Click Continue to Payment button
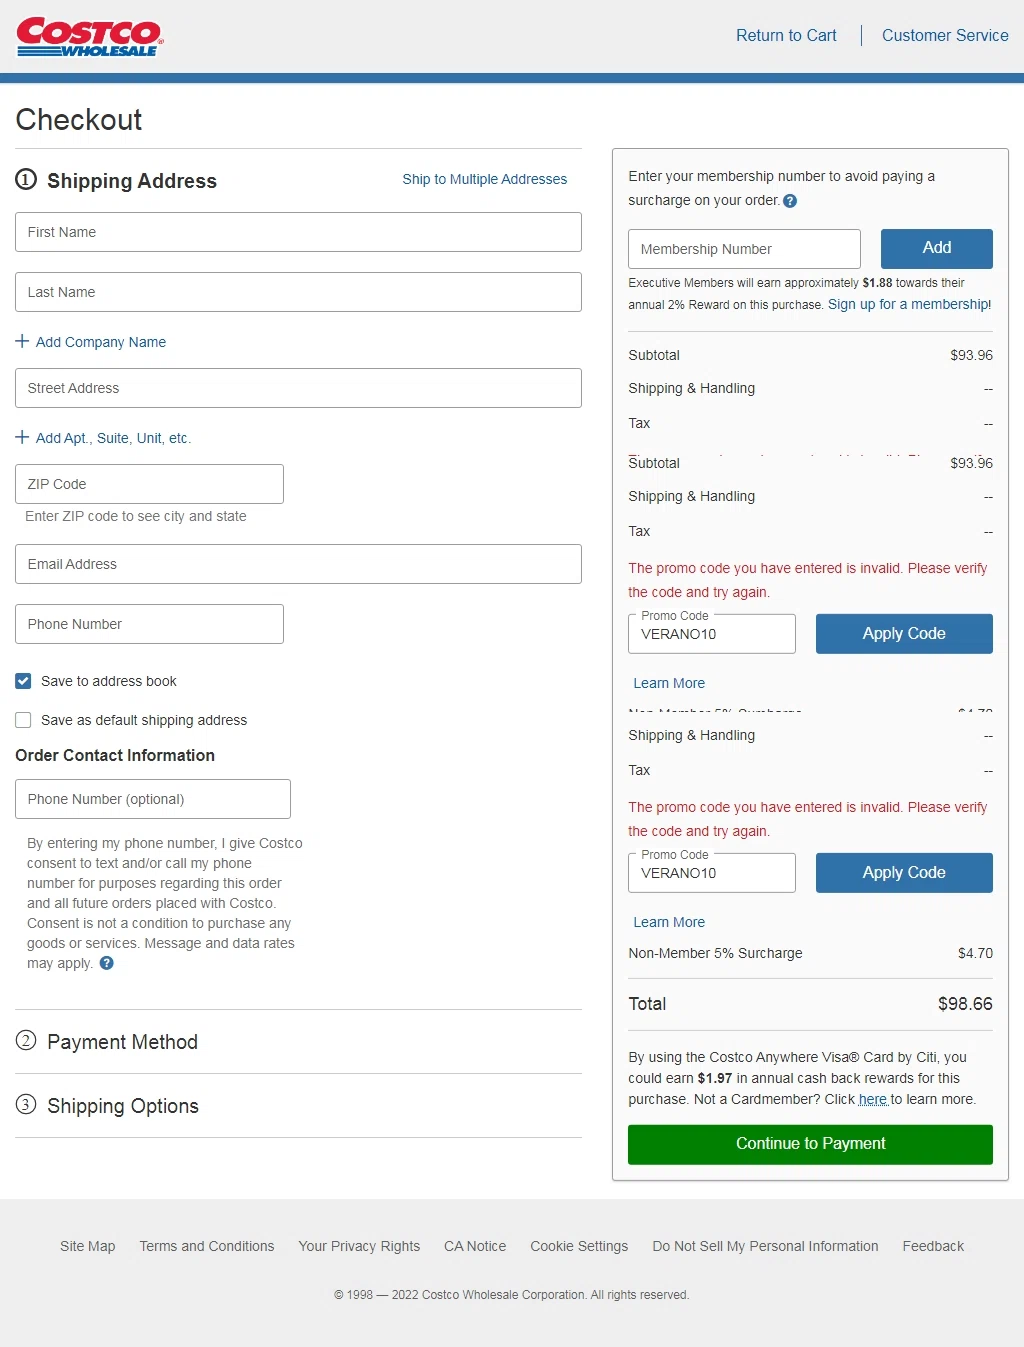The height and width of the screenshot is (1347, 1024). [x=810, y=1144]
